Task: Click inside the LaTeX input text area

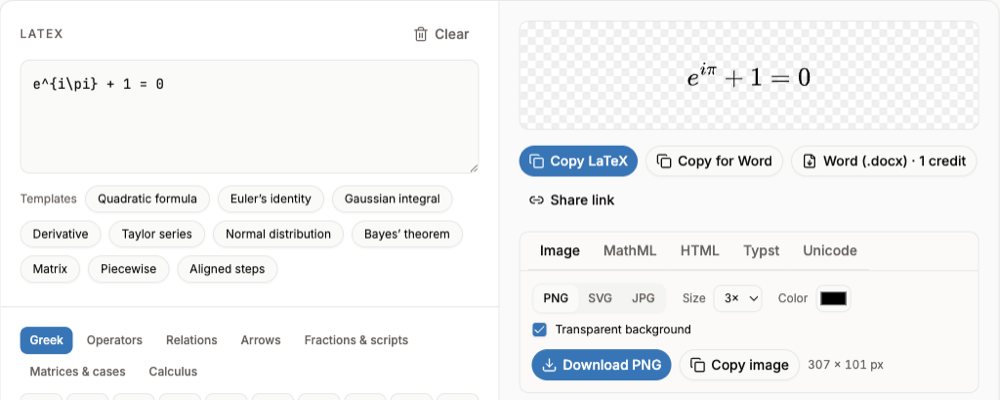Action: tap(249, 117)
